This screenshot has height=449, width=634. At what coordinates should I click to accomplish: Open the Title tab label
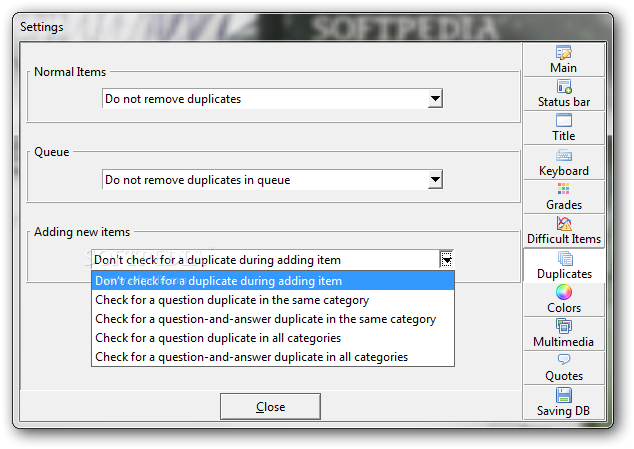[564, 136]
